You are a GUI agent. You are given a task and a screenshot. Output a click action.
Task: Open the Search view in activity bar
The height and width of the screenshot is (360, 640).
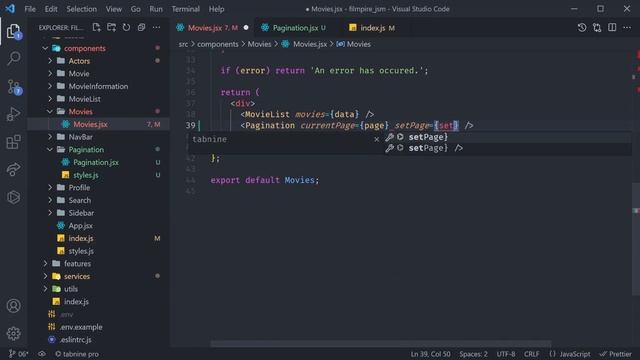(x=13, y=58)
